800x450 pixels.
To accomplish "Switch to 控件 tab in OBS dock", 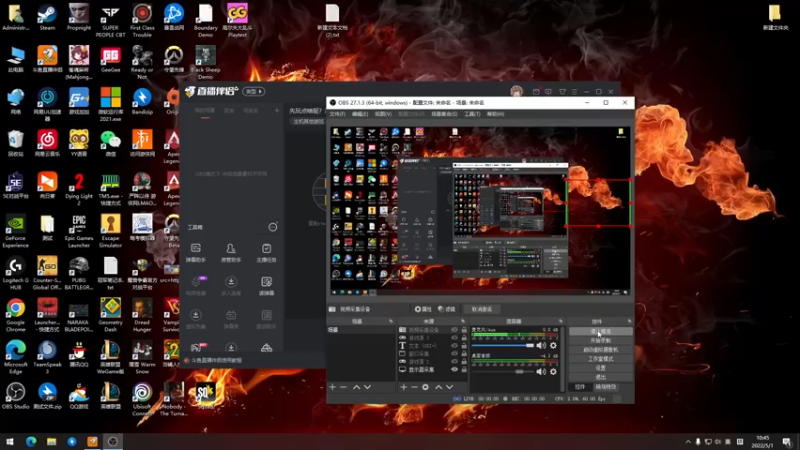I will pos(580,387).
